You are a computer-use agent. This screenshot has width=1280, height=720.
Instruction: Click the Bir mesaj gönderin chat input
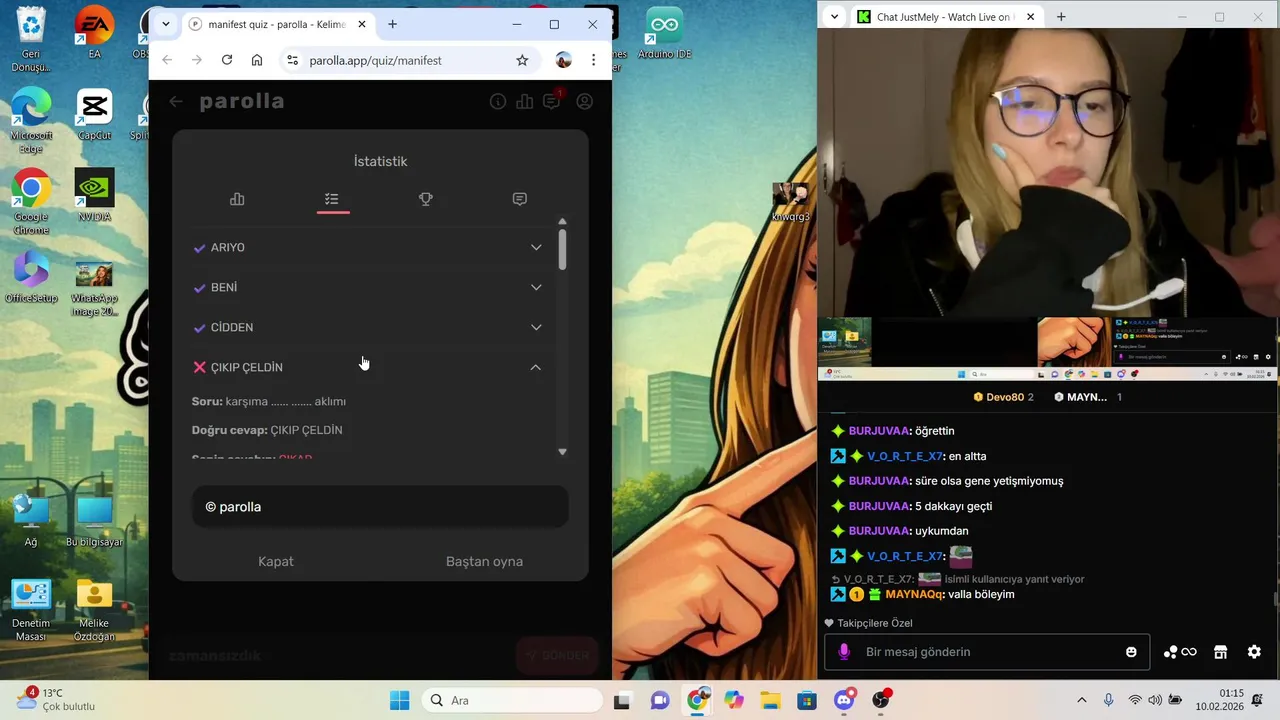987,652
